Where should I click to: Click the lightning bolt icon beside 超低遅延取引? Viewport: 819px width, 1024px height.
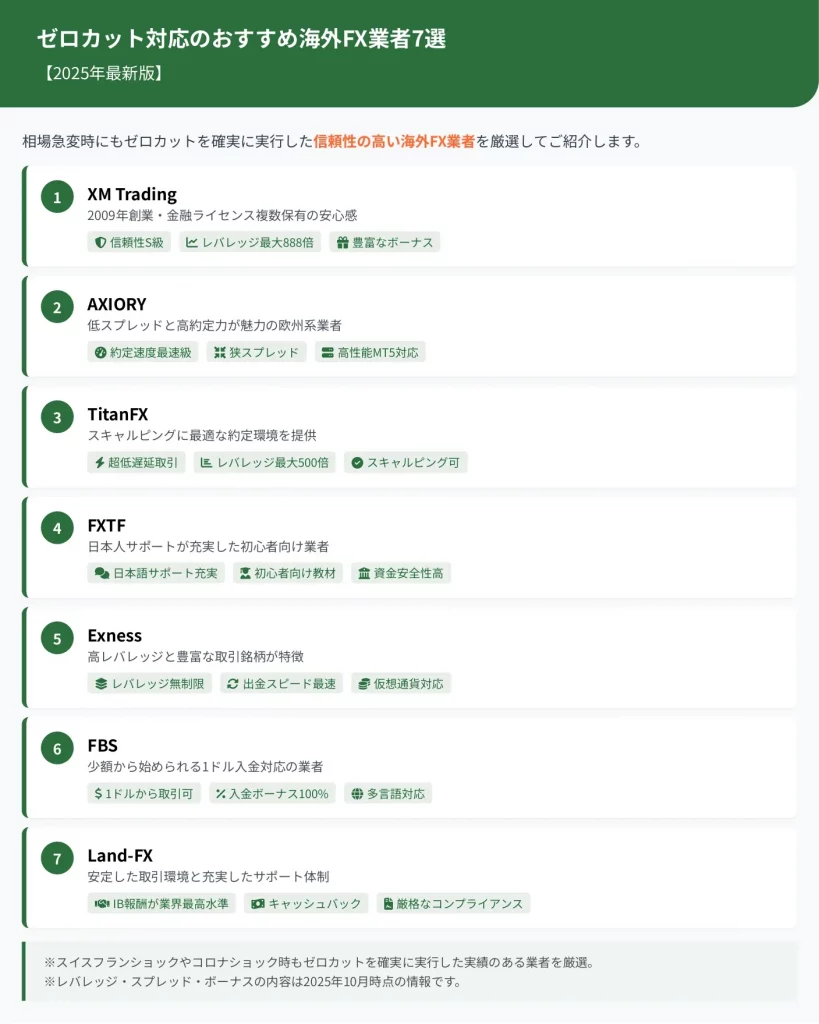(100, 463)
